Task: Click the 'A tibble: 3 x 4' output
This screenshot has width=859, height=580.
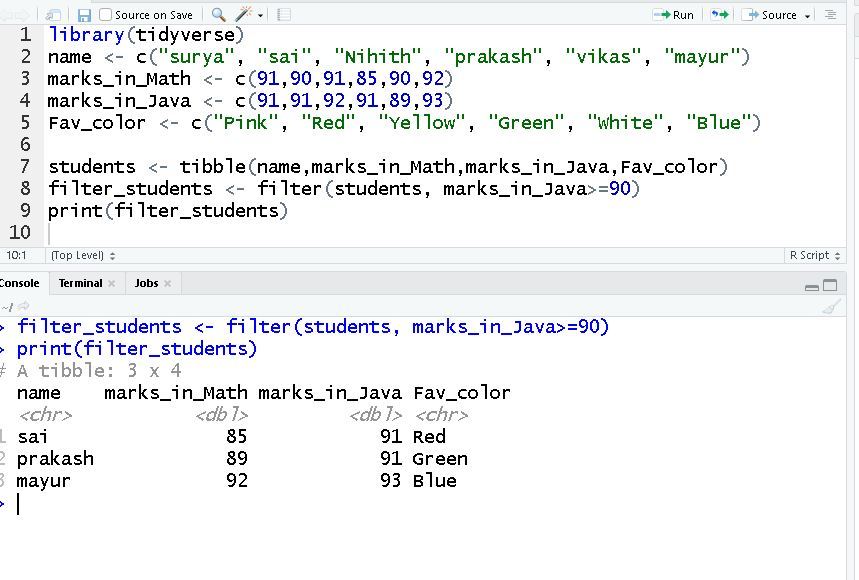Action: (99, 371)
